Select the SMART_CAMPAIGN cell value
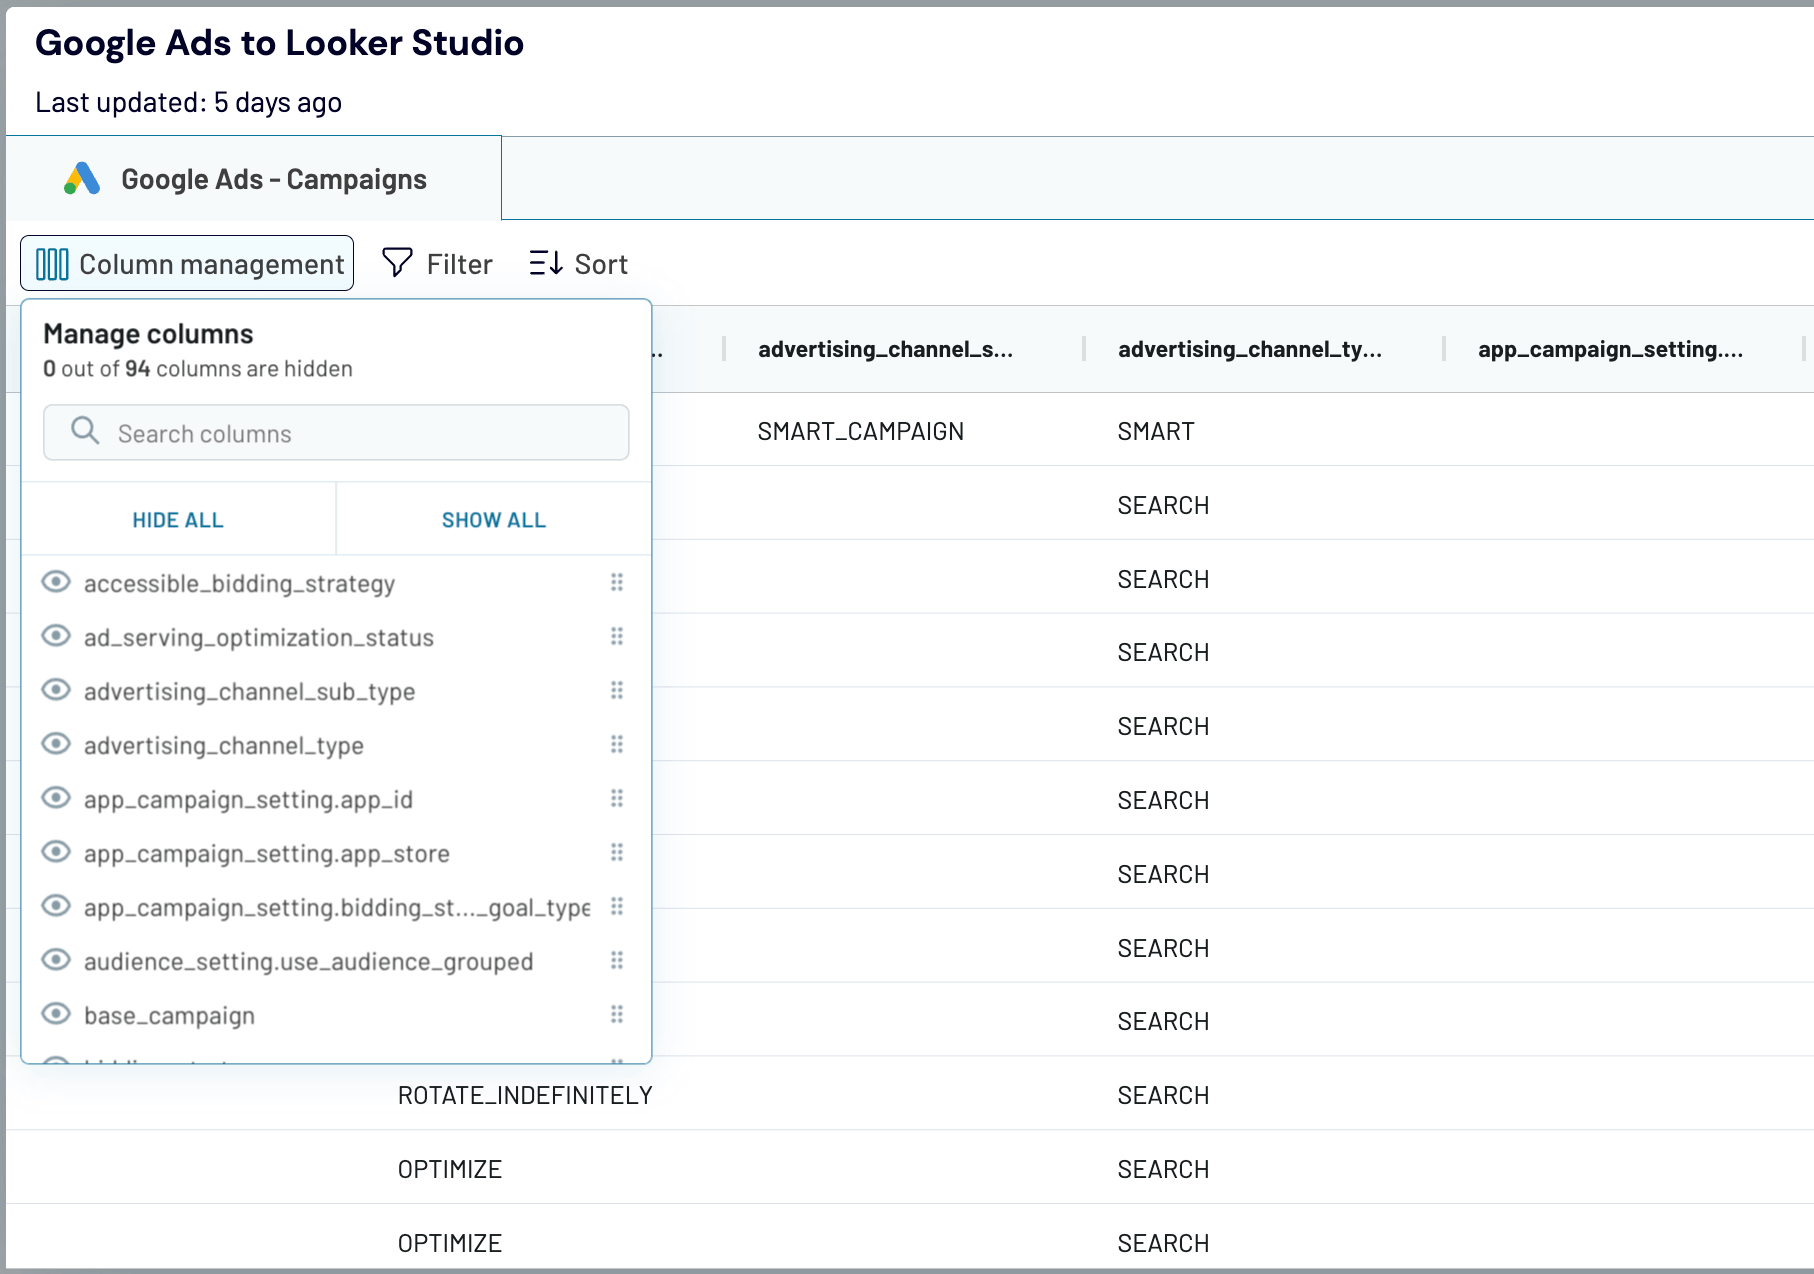 (862, 431)
